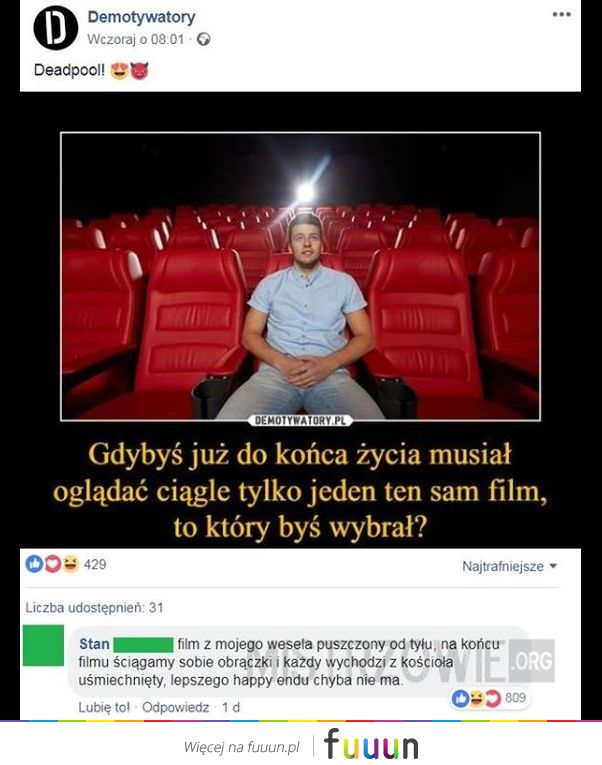Click Odpowiedz under Stan's comment
Screen dimensions: 602x765
click(x=175, y=707)
